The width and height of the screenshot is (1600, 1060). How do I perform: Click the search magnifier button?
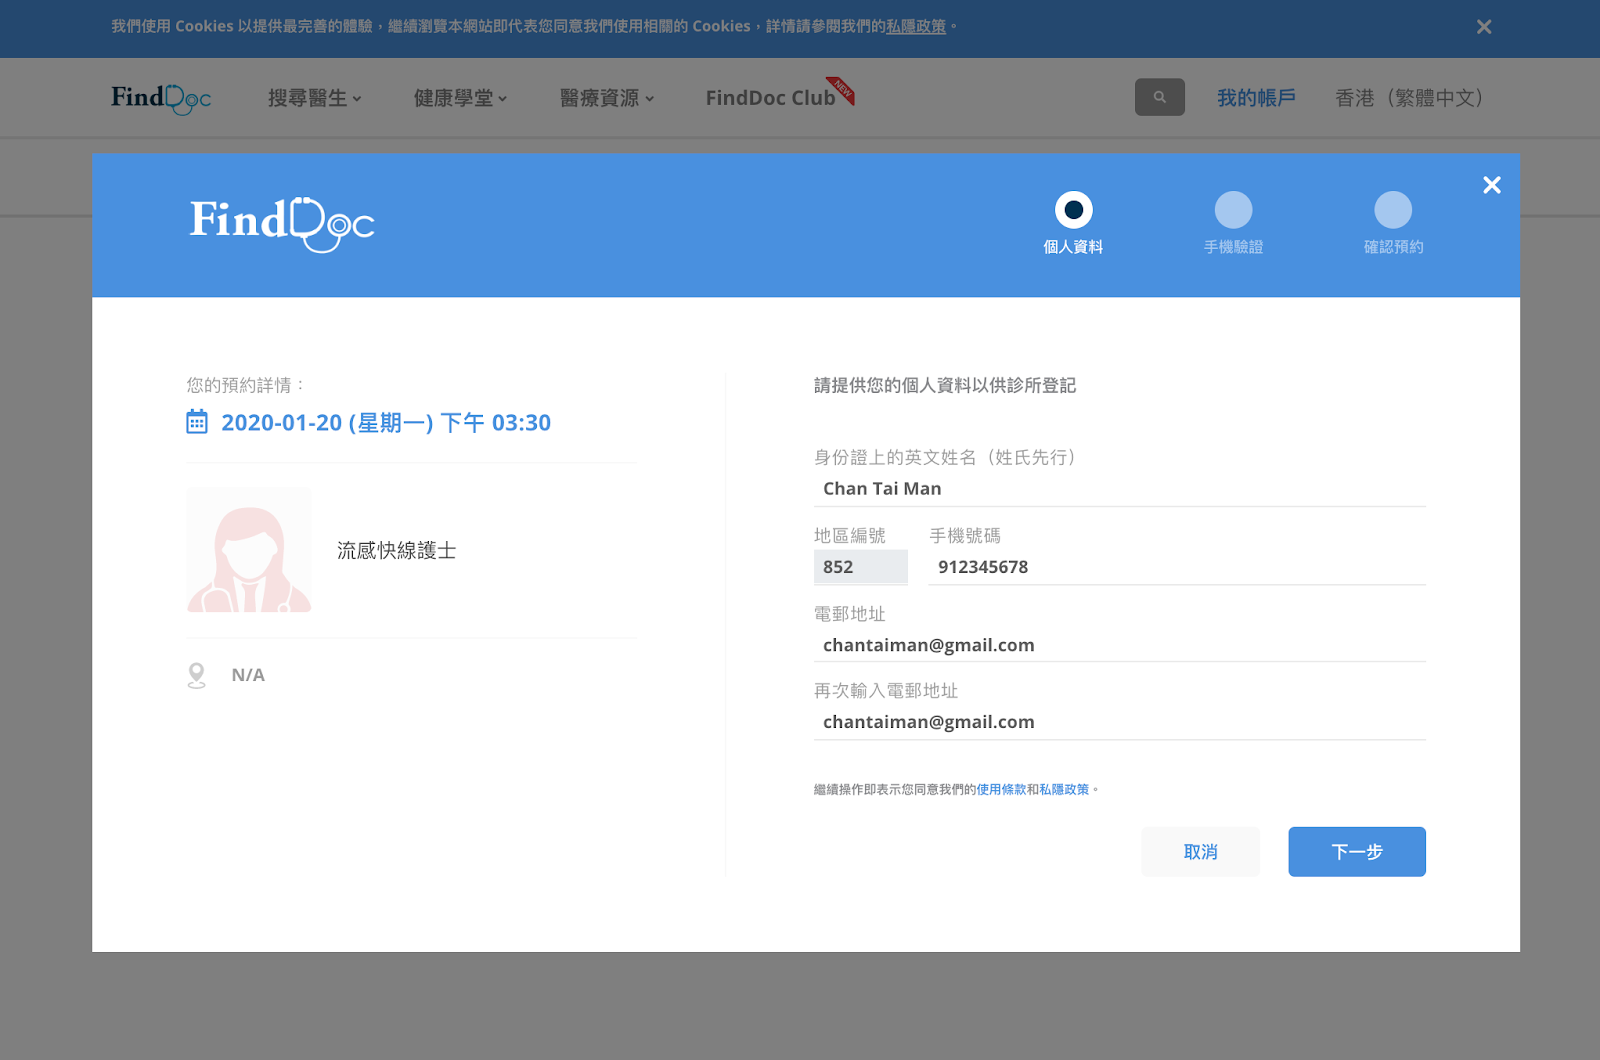[1160, 97]
